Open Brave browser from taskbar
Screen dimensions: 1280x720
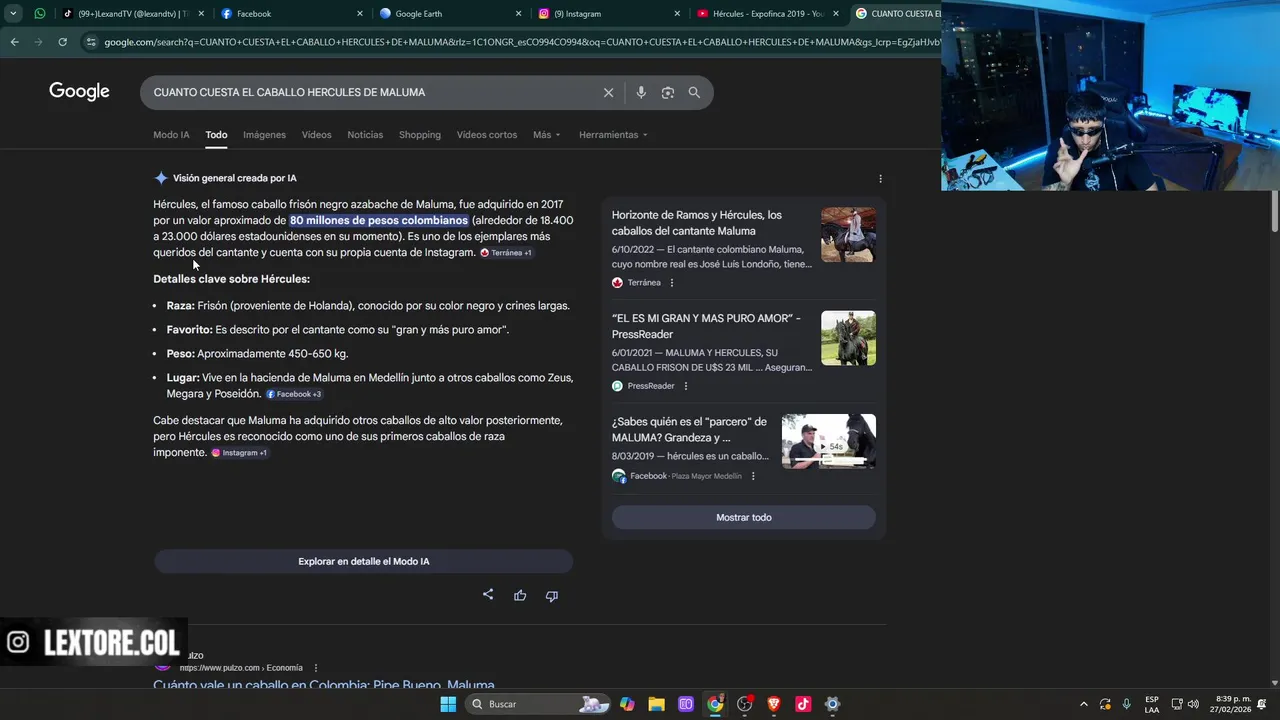pos(773,704)
